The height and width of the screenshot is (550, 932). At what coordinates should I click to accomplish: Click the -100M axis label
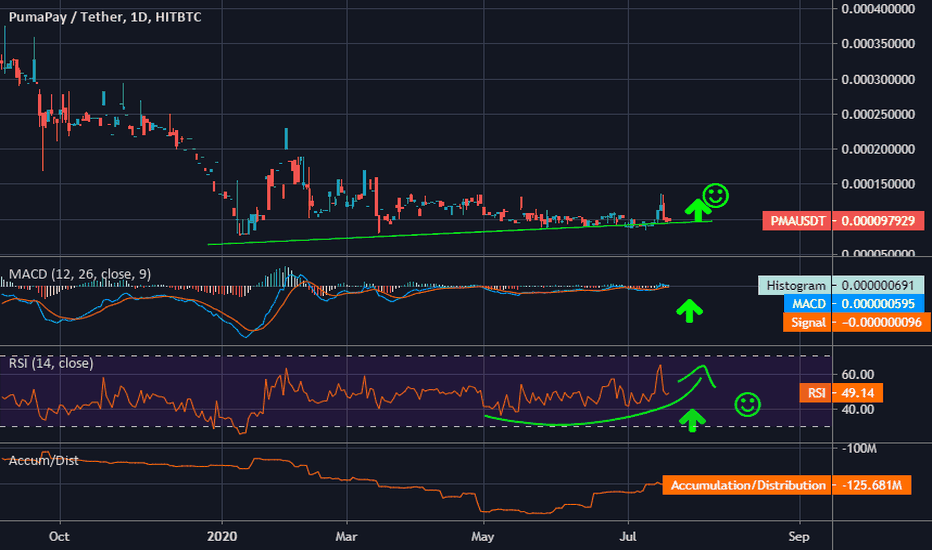point(858,449)
